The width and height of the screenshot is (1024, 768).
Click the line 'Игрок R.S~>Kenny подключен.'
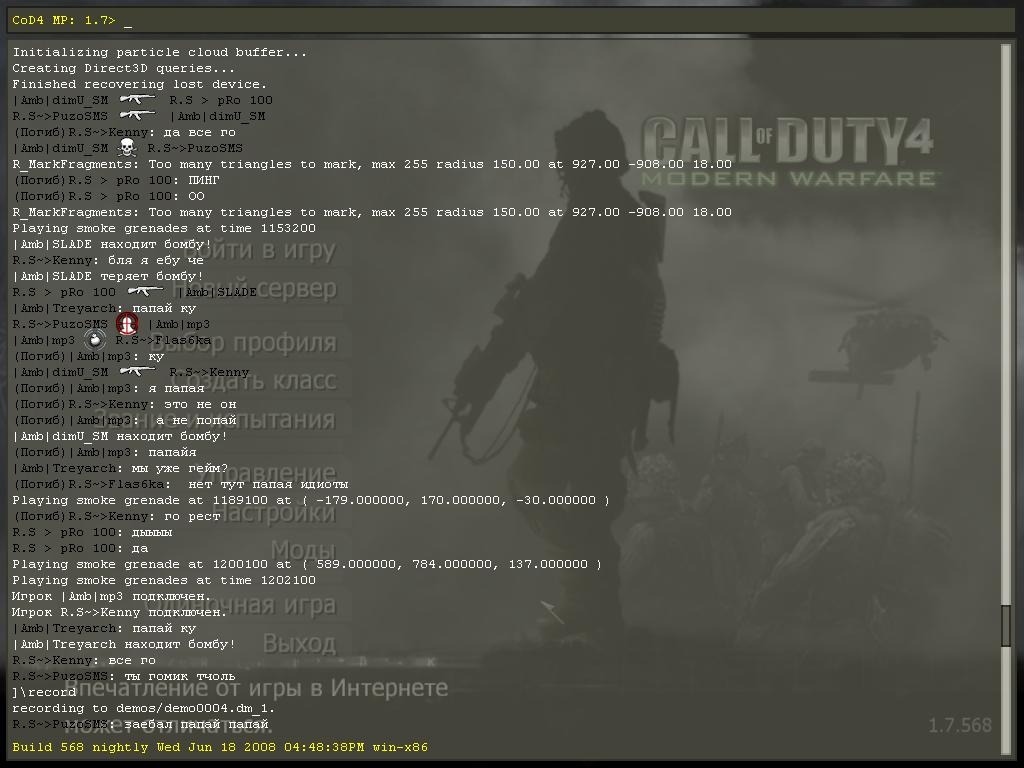(x=120, y=612)
